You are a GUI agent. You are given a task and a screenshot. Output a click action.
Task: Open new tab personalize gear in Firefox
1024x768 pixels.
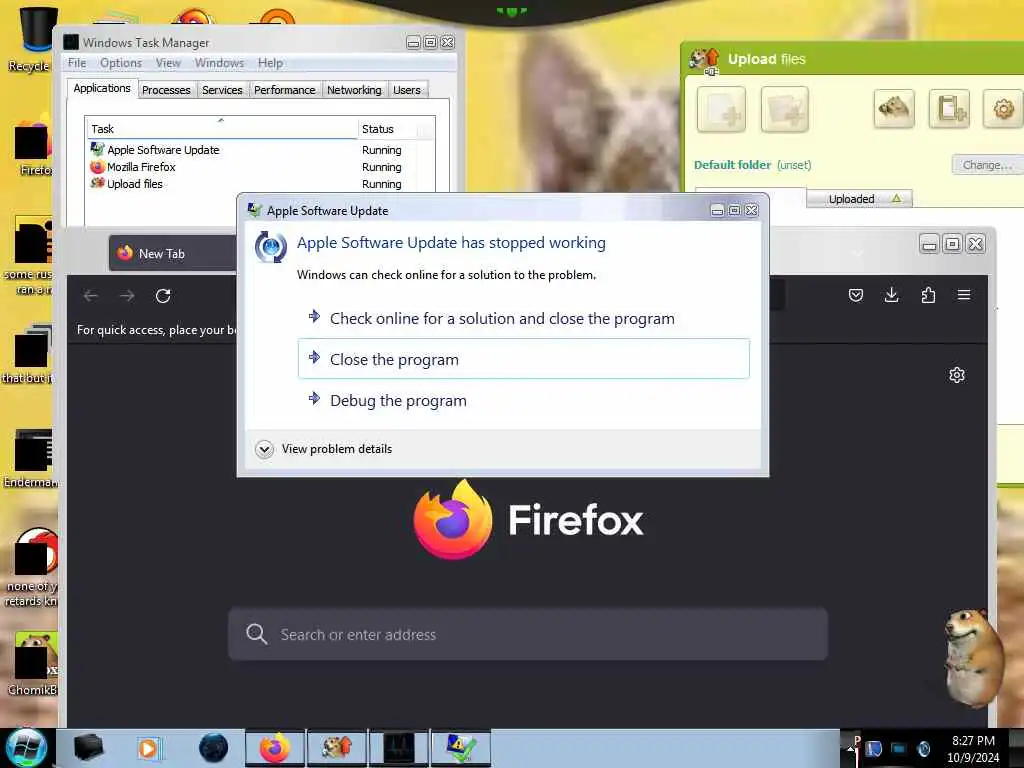(x=957, y=375)
